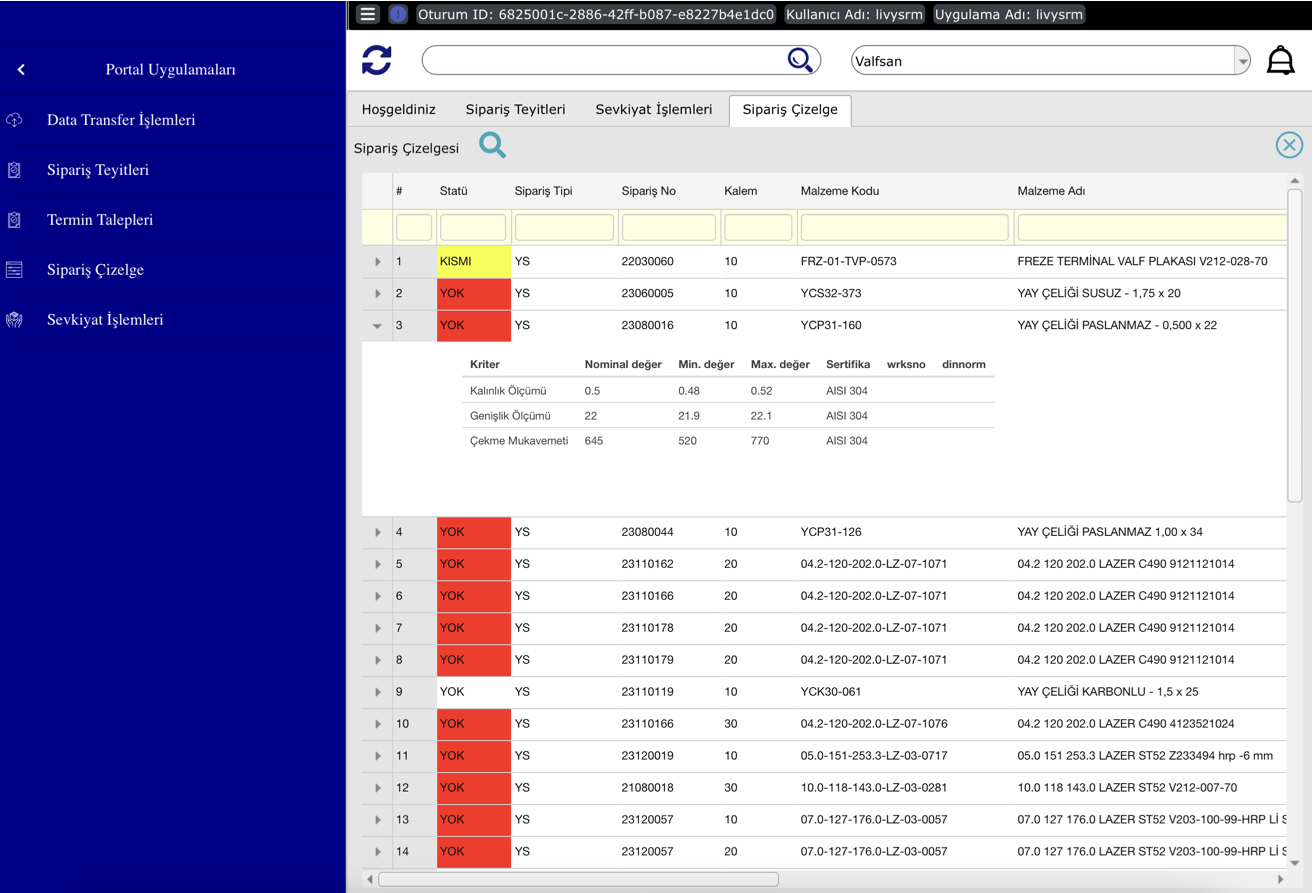Open notifications bell icon
The image size is (1313, 893).
(1280, 61)
